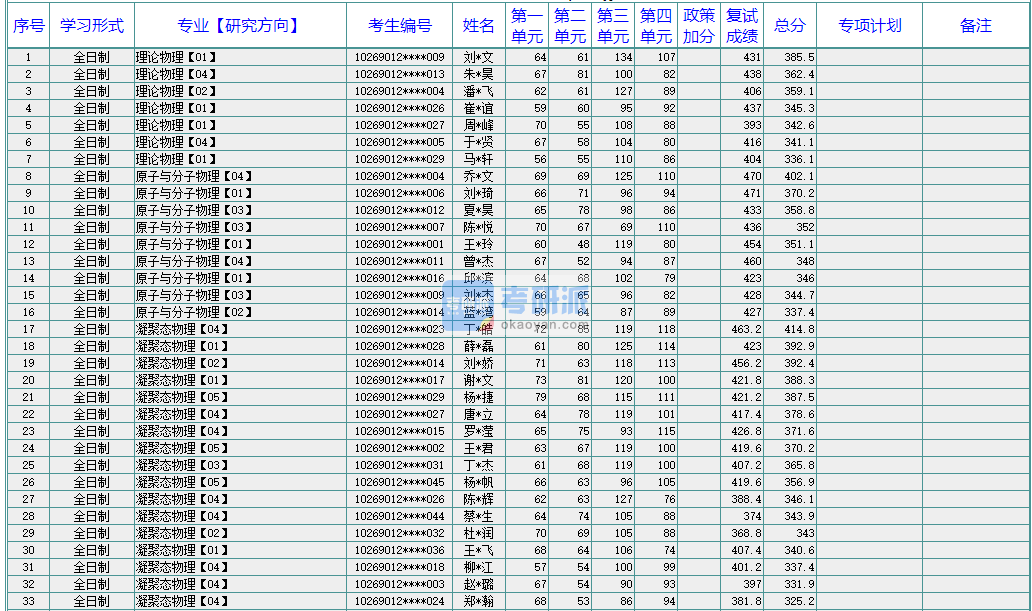Image resolution: width=1032 pixels, height=611 pixels.
Task: Click 薛*磊 name cell in row 18
Action: click(479, 346)
